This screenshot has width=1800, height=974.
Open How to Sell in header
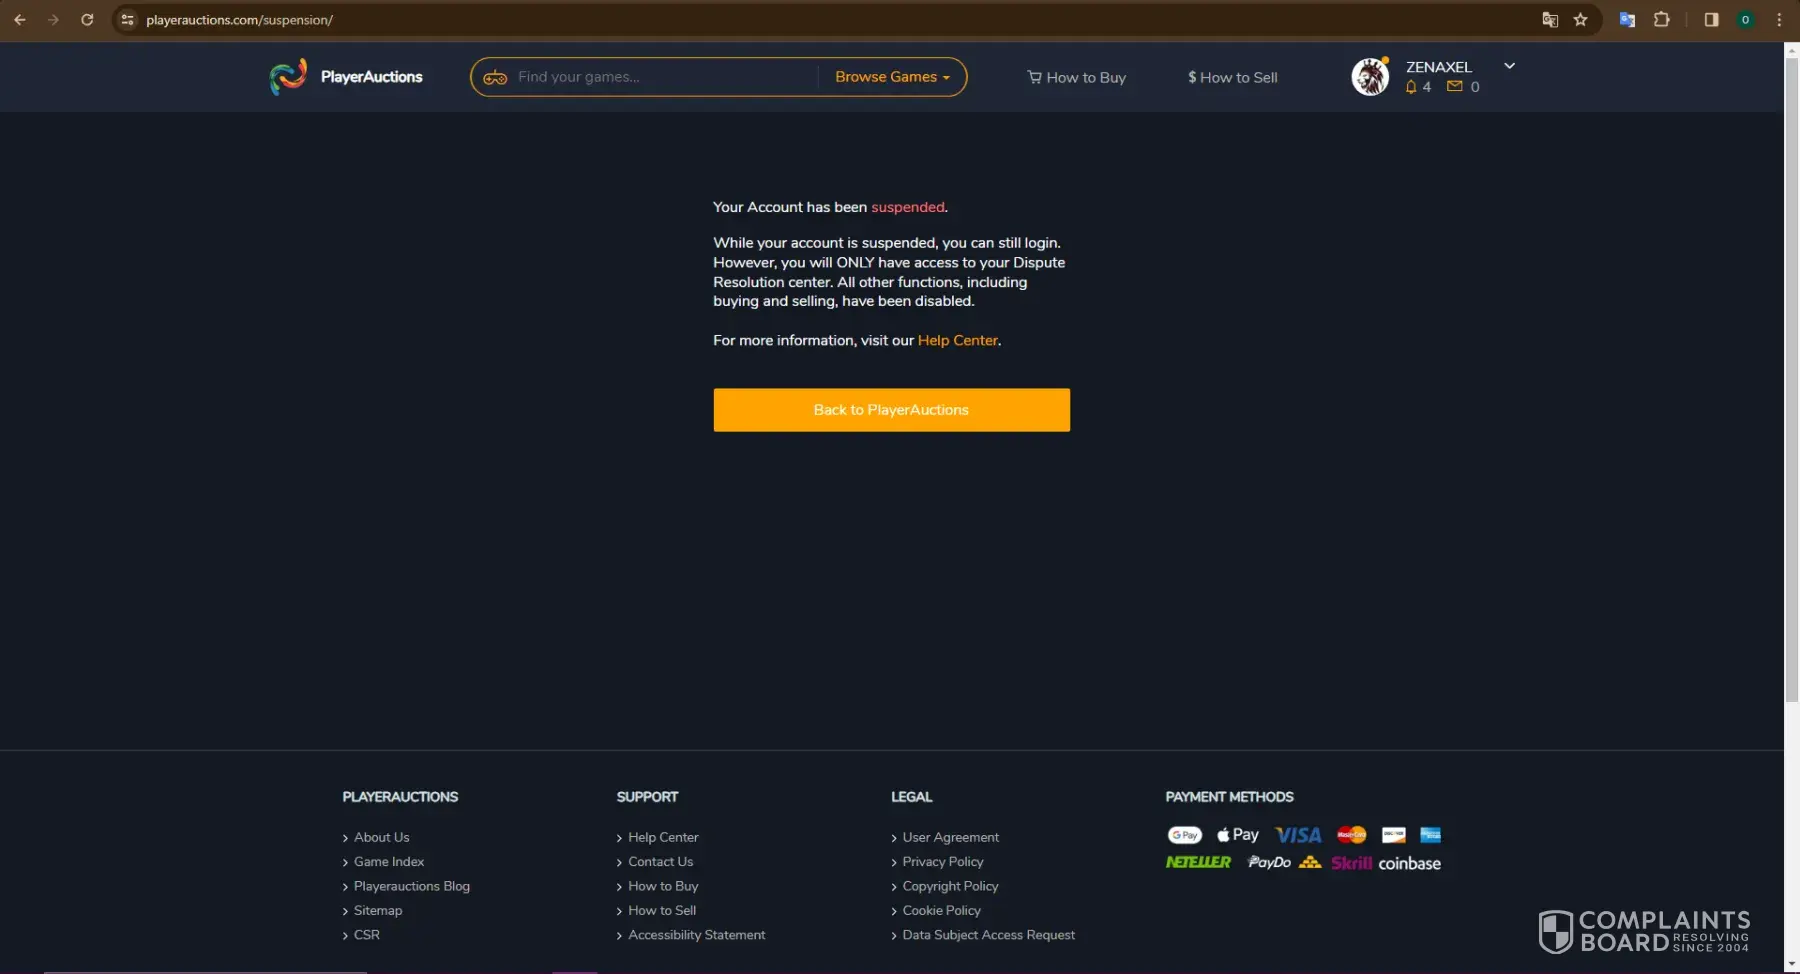pos(1232,77)
